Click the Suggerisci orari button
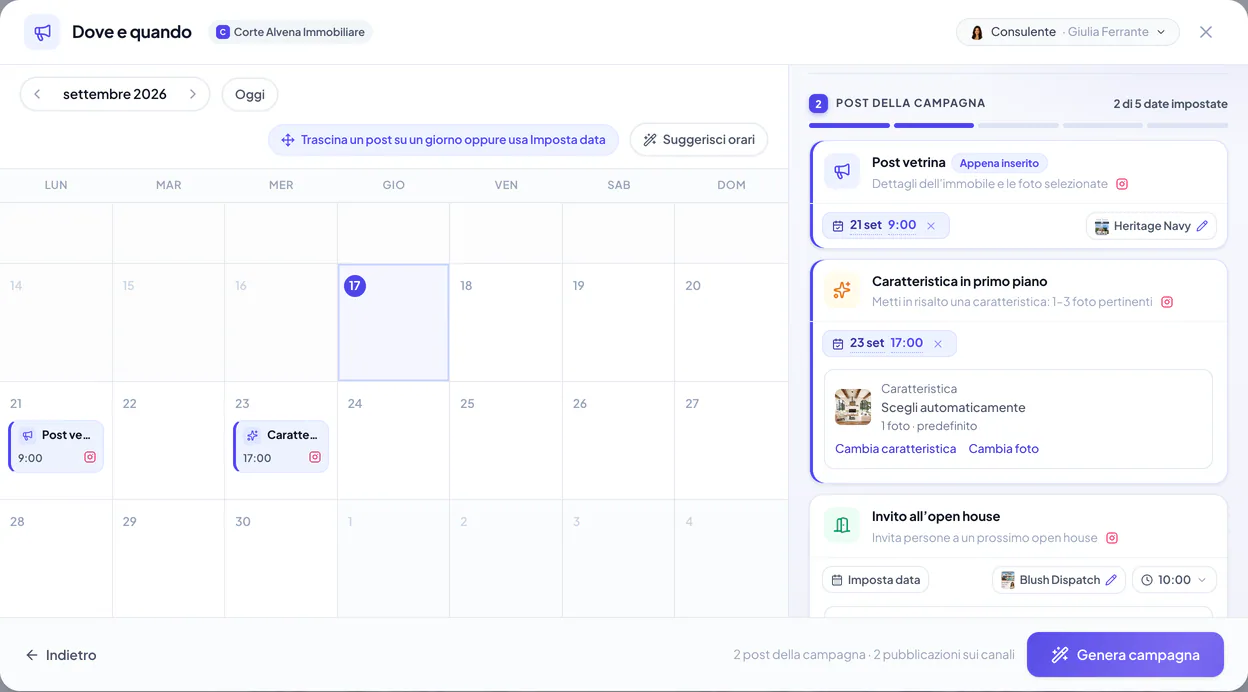Image resolution: width=1248 pixels, height=692 pixels. coord(699,139)
